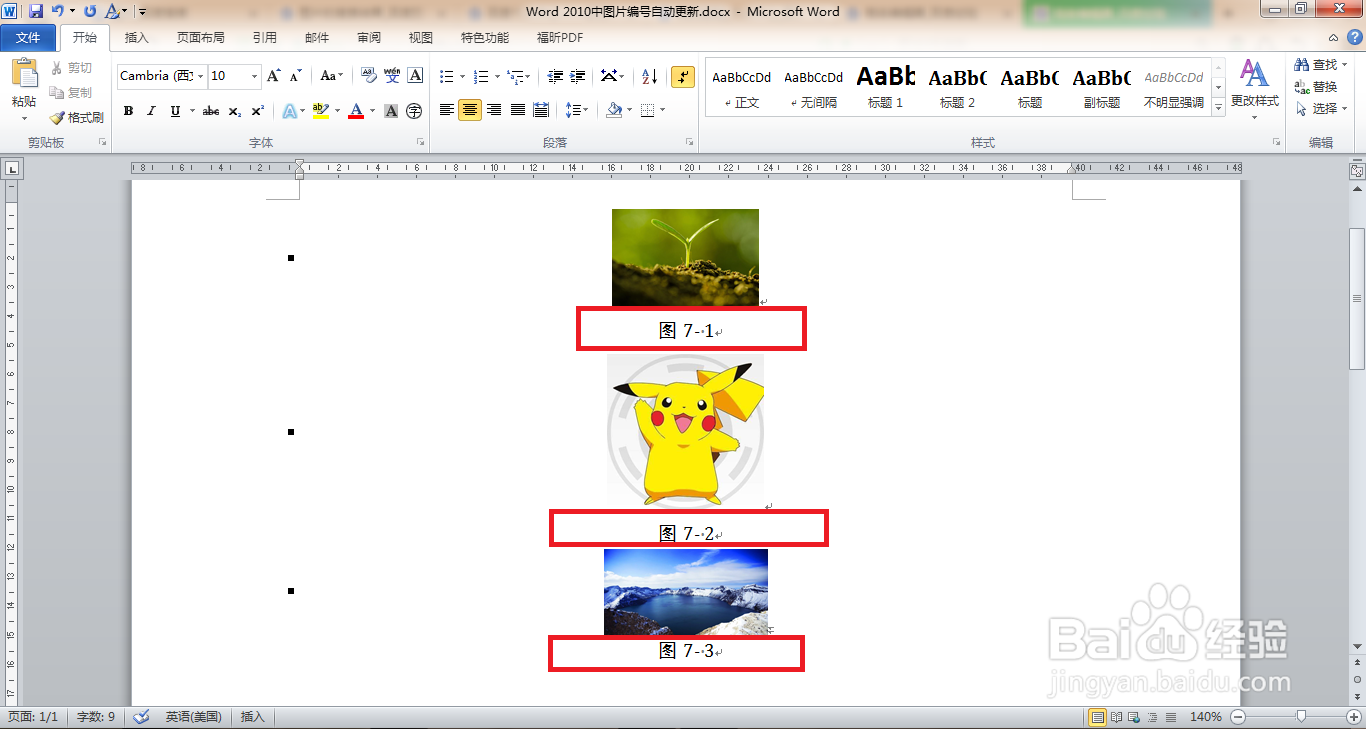
Task: Click the 英语(美国) language indicator
Action: point(193,717)
